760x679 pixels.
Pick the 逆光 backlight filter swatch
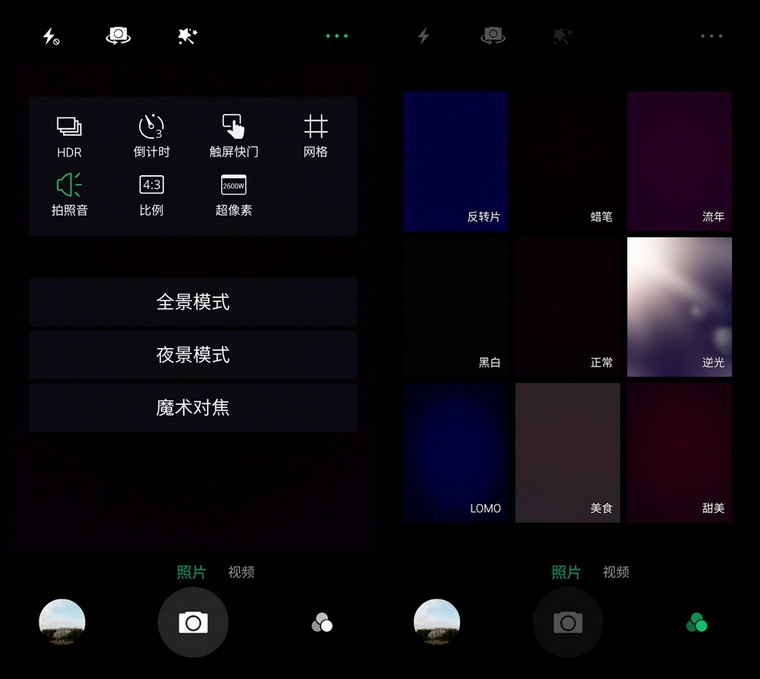(679, 306)
